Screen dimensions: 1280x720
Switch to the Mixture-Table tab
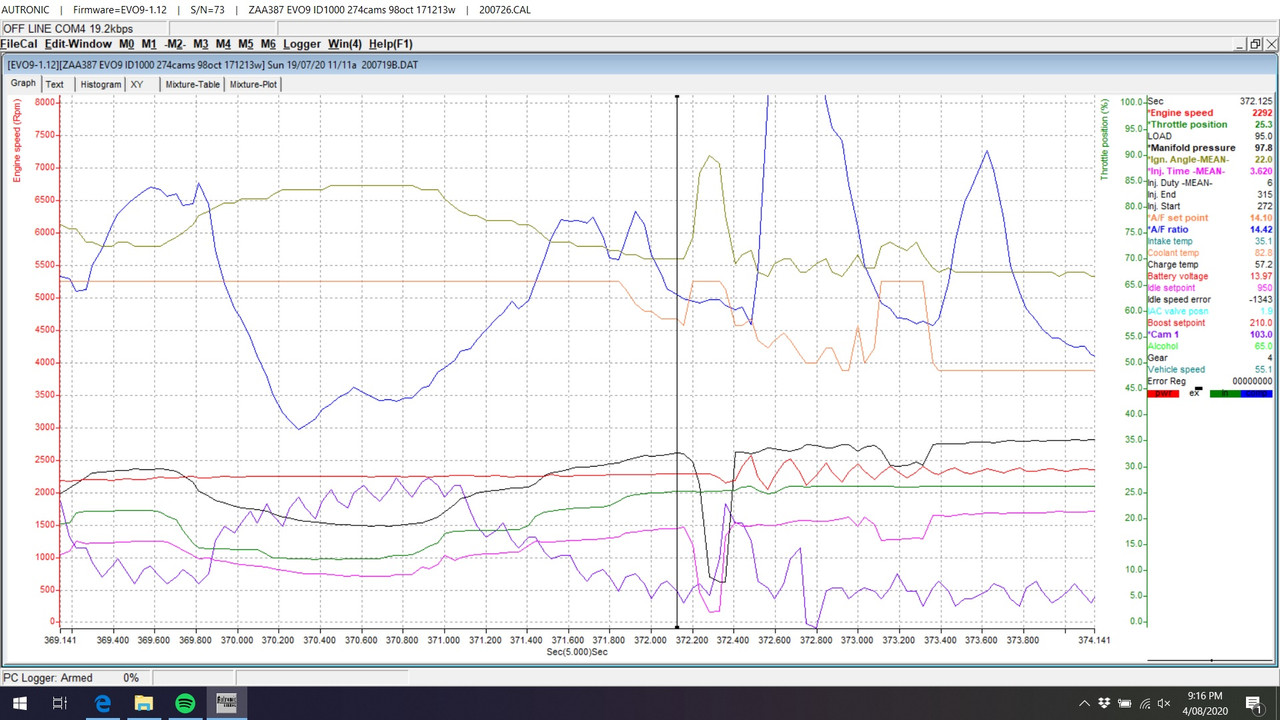click(193, 84)
